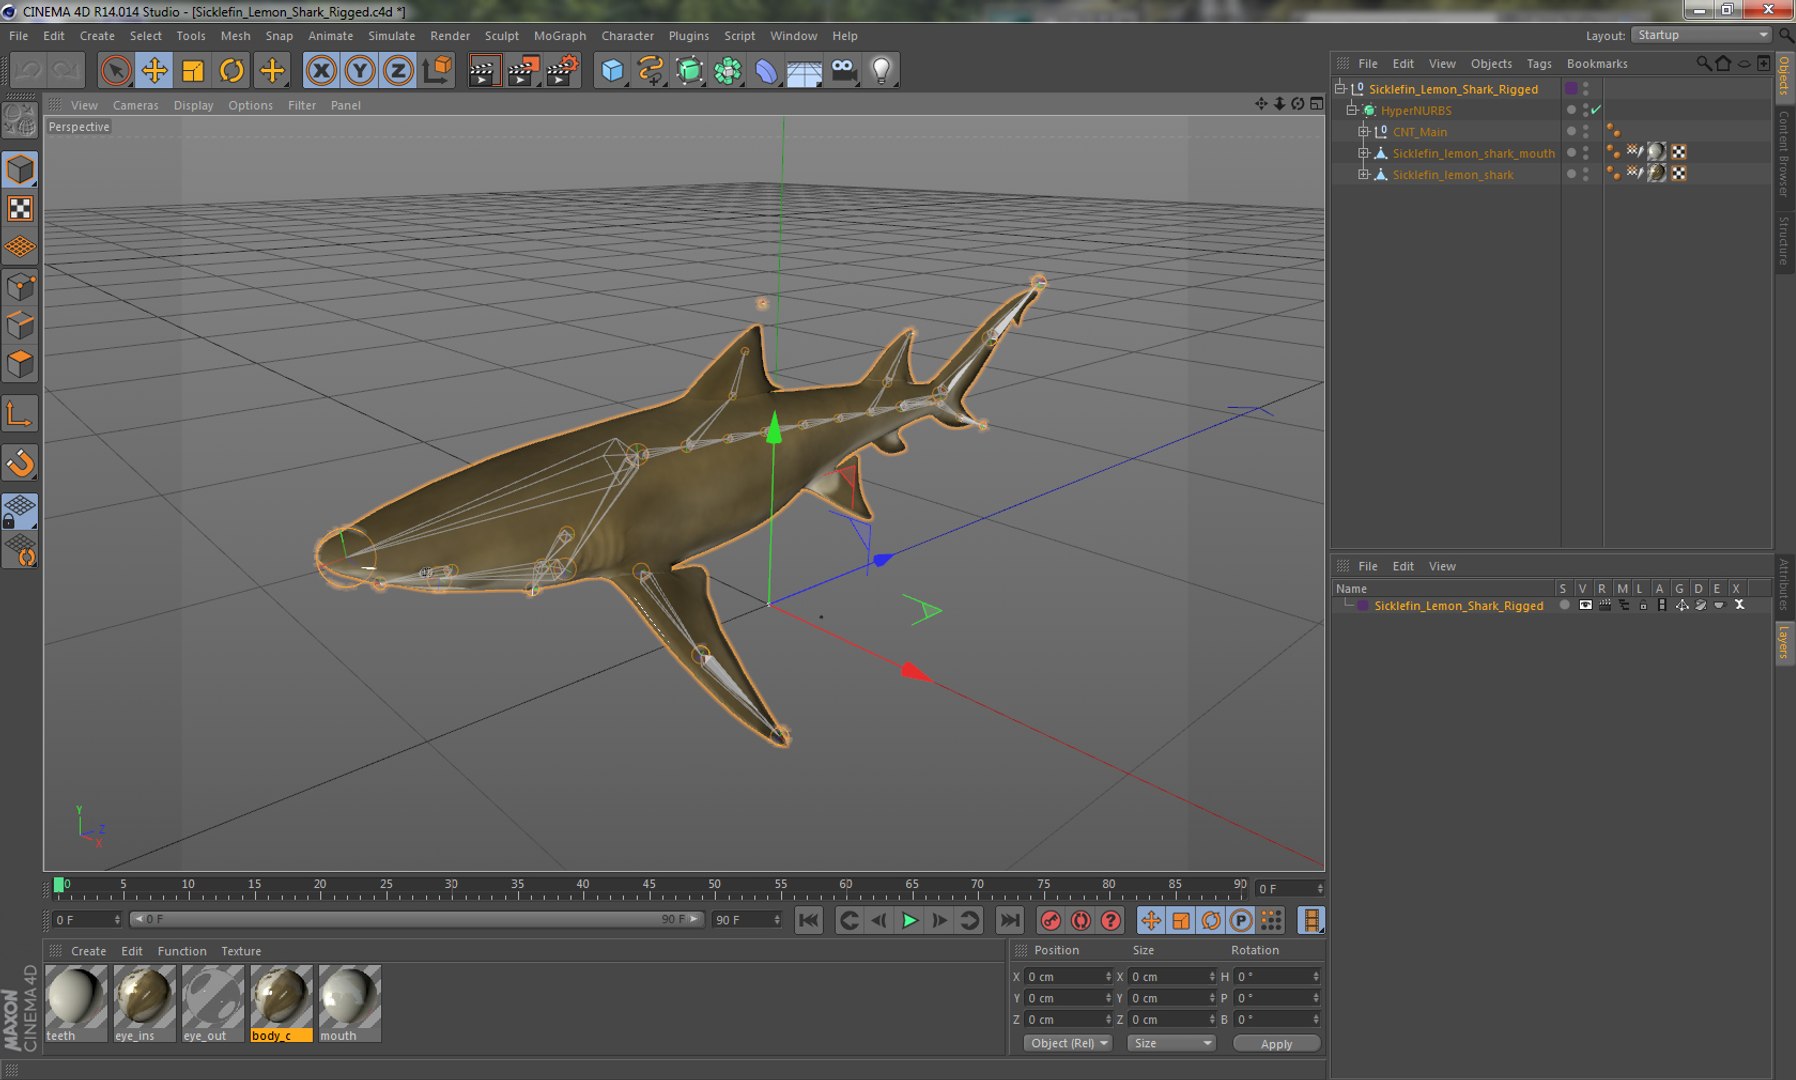Jump to the end of animation
This screenshot has width=1796, height=1080.
coord(1010,920)
